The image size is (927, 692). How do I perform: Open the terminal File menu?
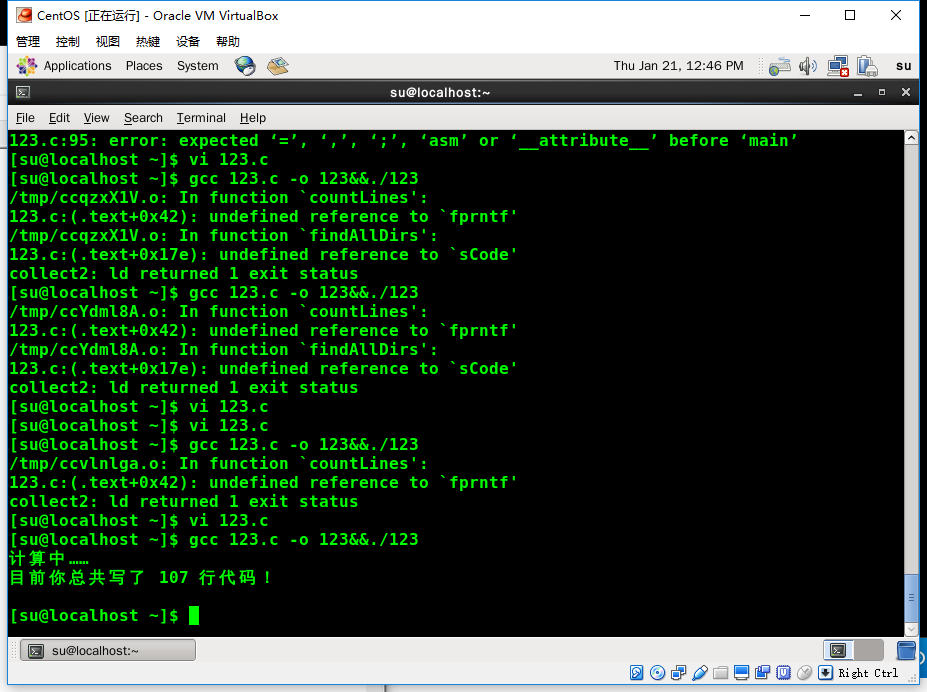click(x=25, y=118)
